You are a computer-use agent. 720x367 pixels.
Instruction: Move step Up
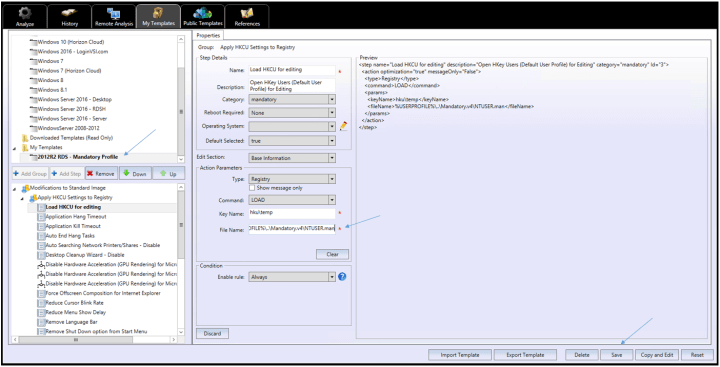[x=169, y=174]
